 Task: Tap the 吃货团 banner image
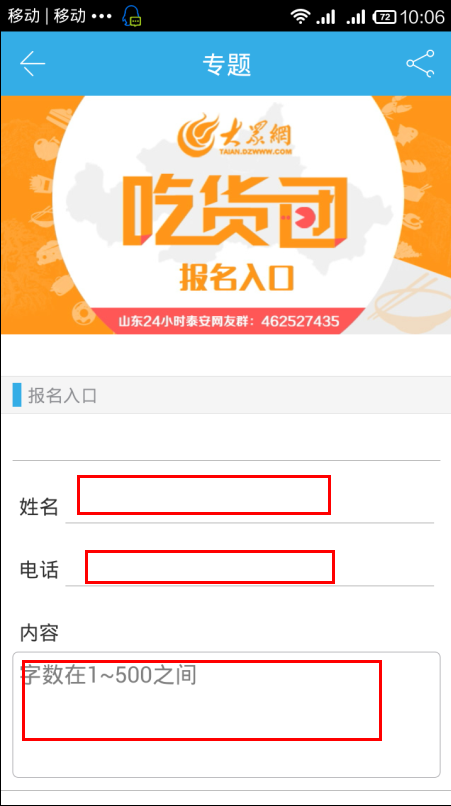[x=226, y=215]
